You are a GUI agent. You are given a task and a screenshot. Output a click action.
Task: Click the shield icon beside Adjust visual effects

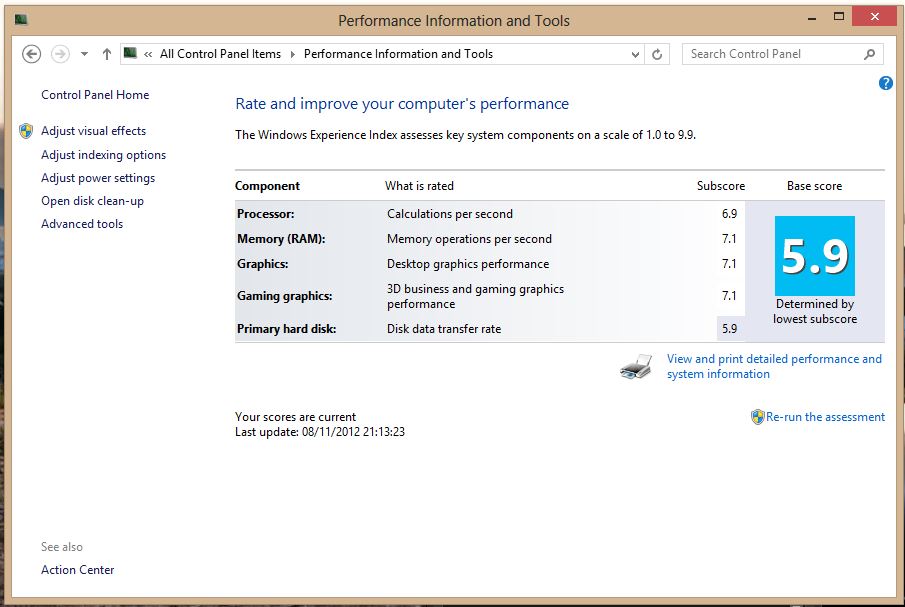point(26,131)
